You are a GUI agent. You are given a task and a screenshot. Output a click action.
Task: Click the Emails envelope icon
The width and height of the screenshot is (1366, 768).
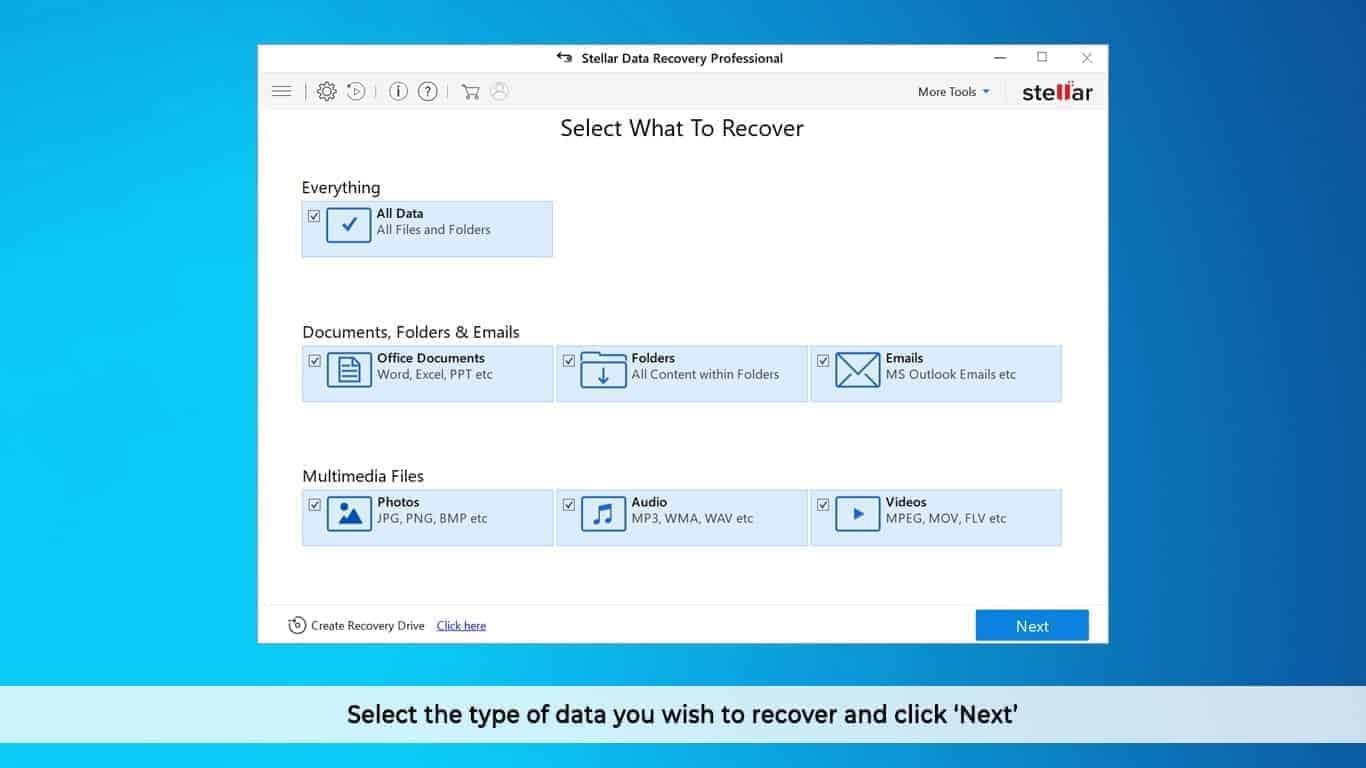[856, 369]
